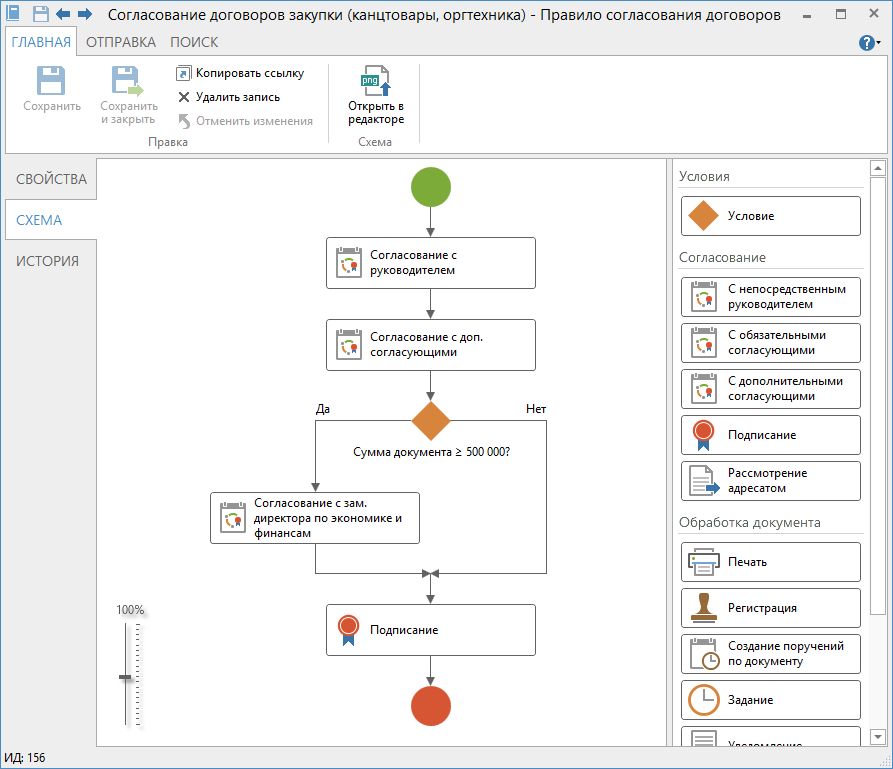The height and width of the screenshot is (769, 893).
Task: Expand the help dropdown arrow
Action: 880,43
